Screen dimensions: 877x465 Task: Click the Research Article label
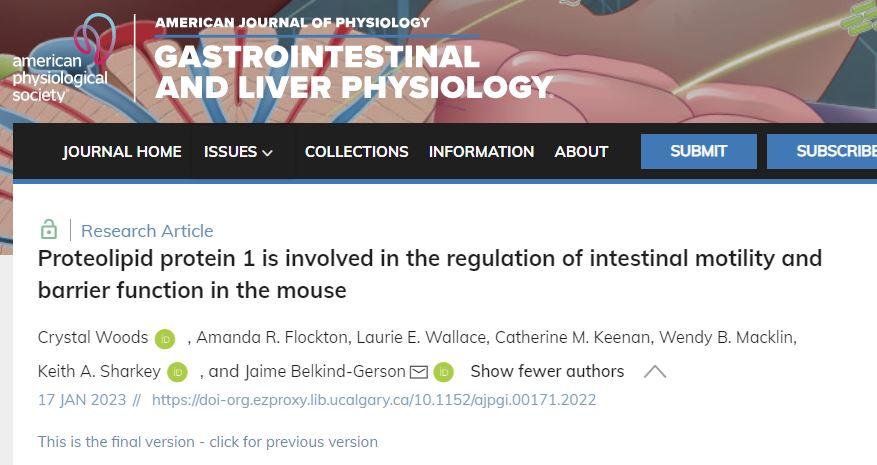[x=147, y=231]
